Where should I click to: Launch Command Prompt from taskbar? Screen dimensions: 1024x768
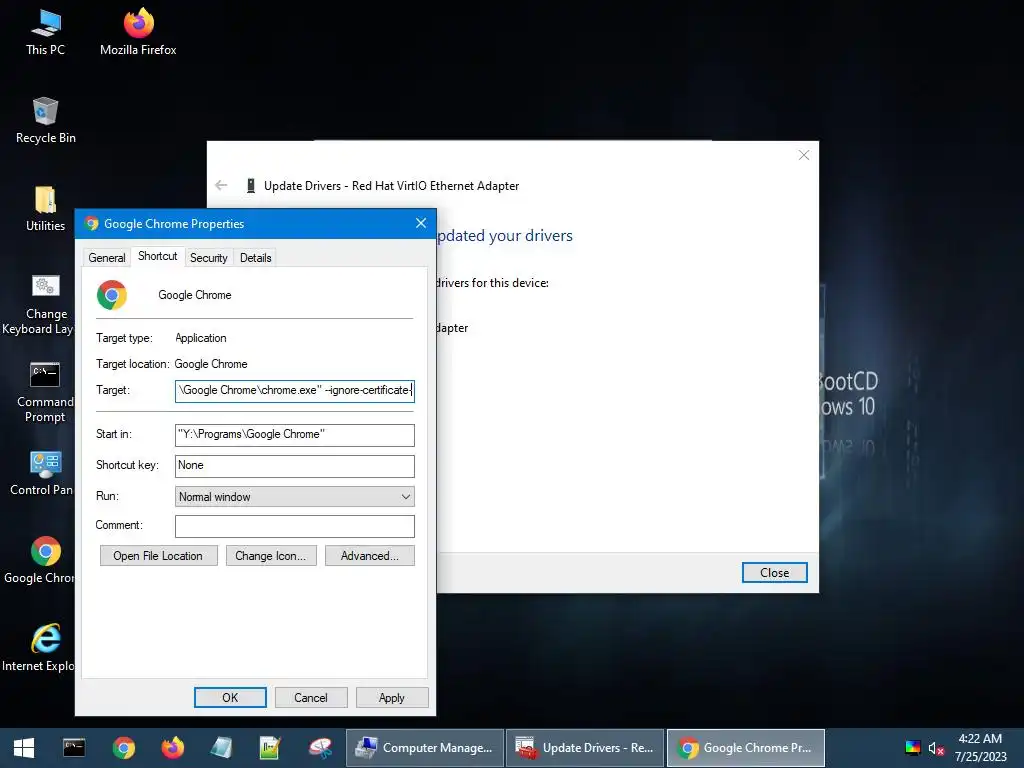tap(74, 748)
